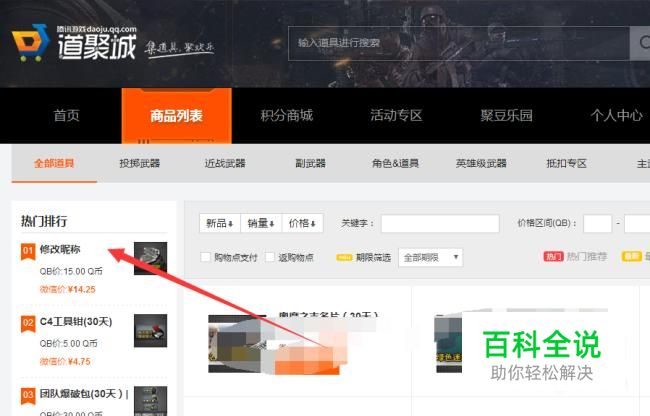The width and height of the screenshot is (650, 416).
Task: Click the QB价 5.00 Q币 text
Action: pyautogui.click(x=68, y=343)
